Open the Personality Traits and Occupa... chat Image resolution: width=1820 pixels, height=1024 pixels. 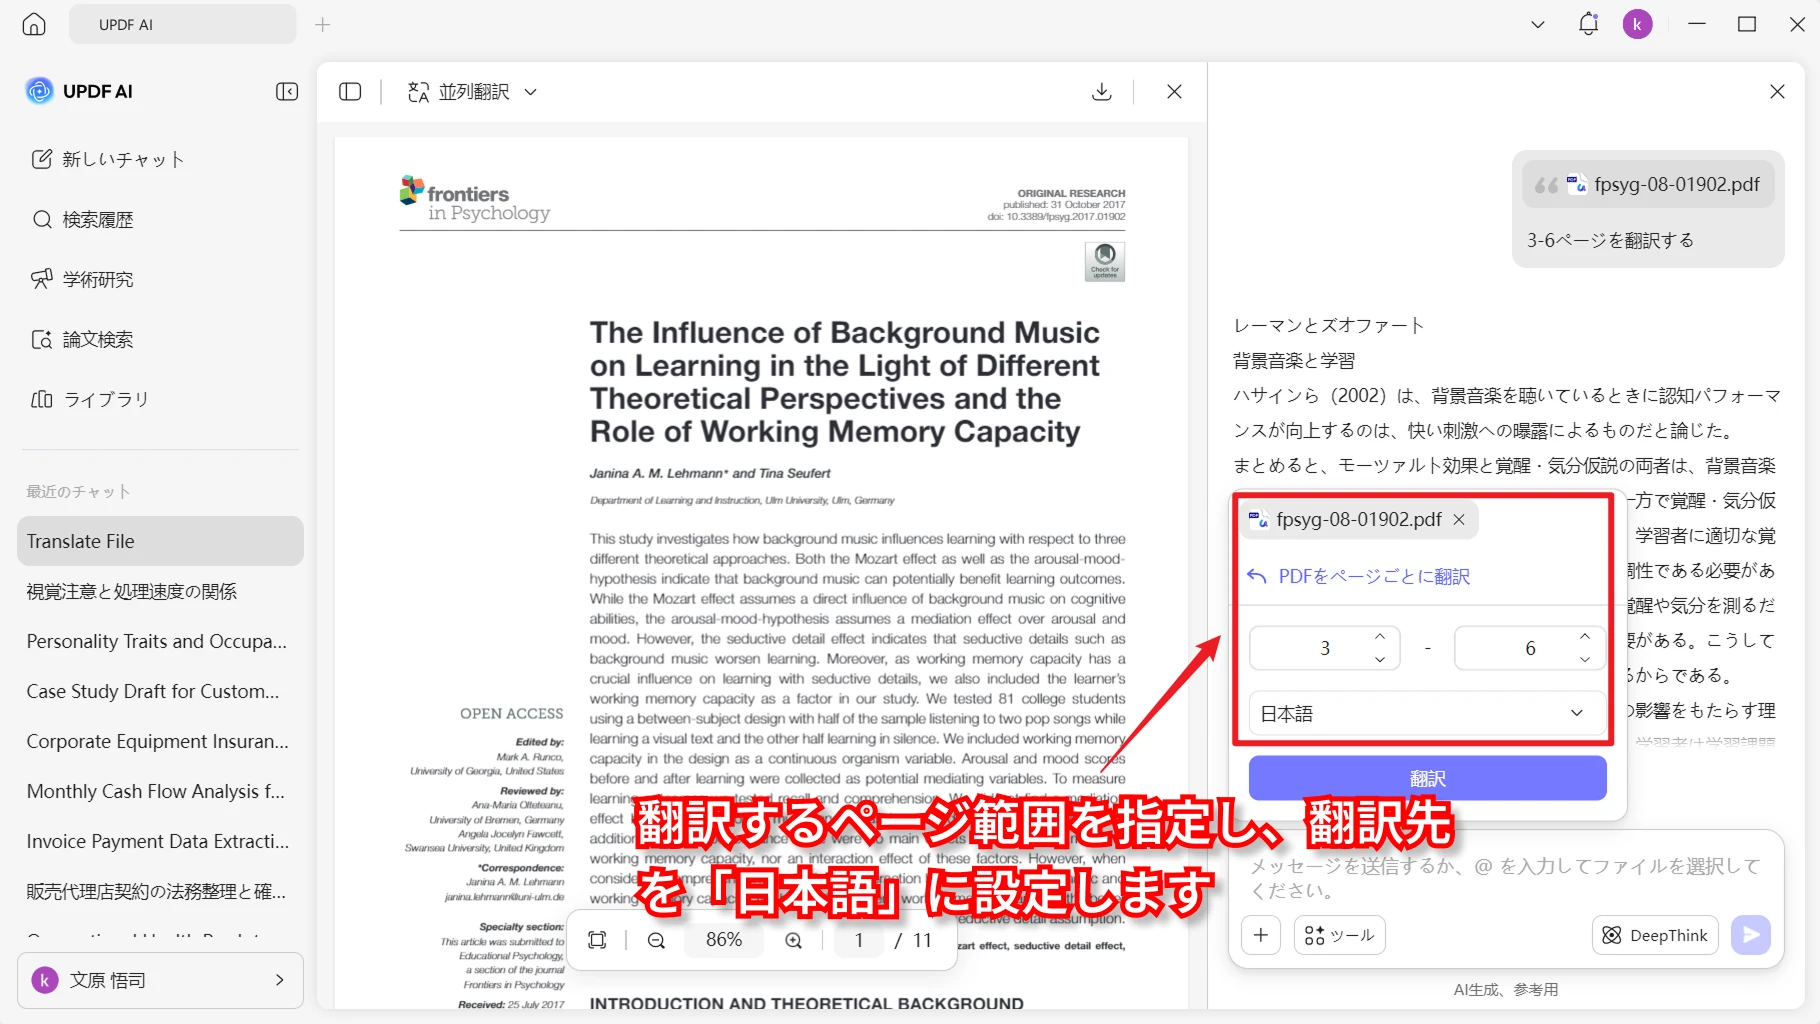(160, 641)
